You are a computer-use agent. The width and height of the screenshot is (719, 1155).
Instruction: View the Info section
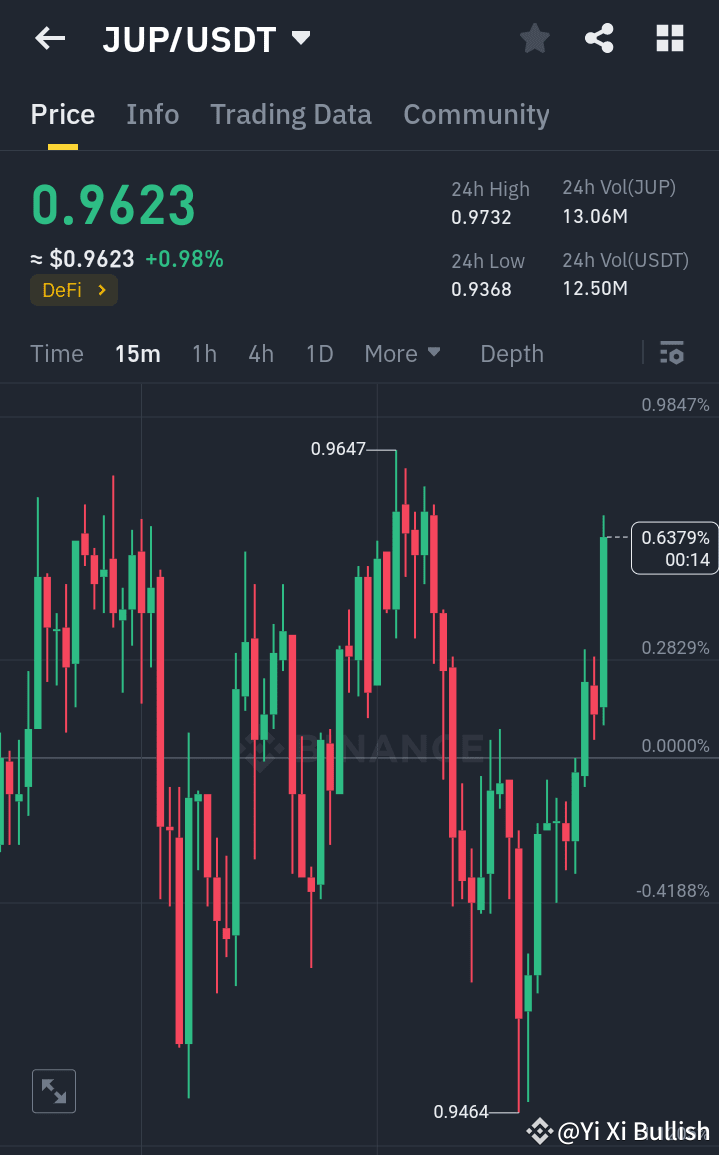152,114
